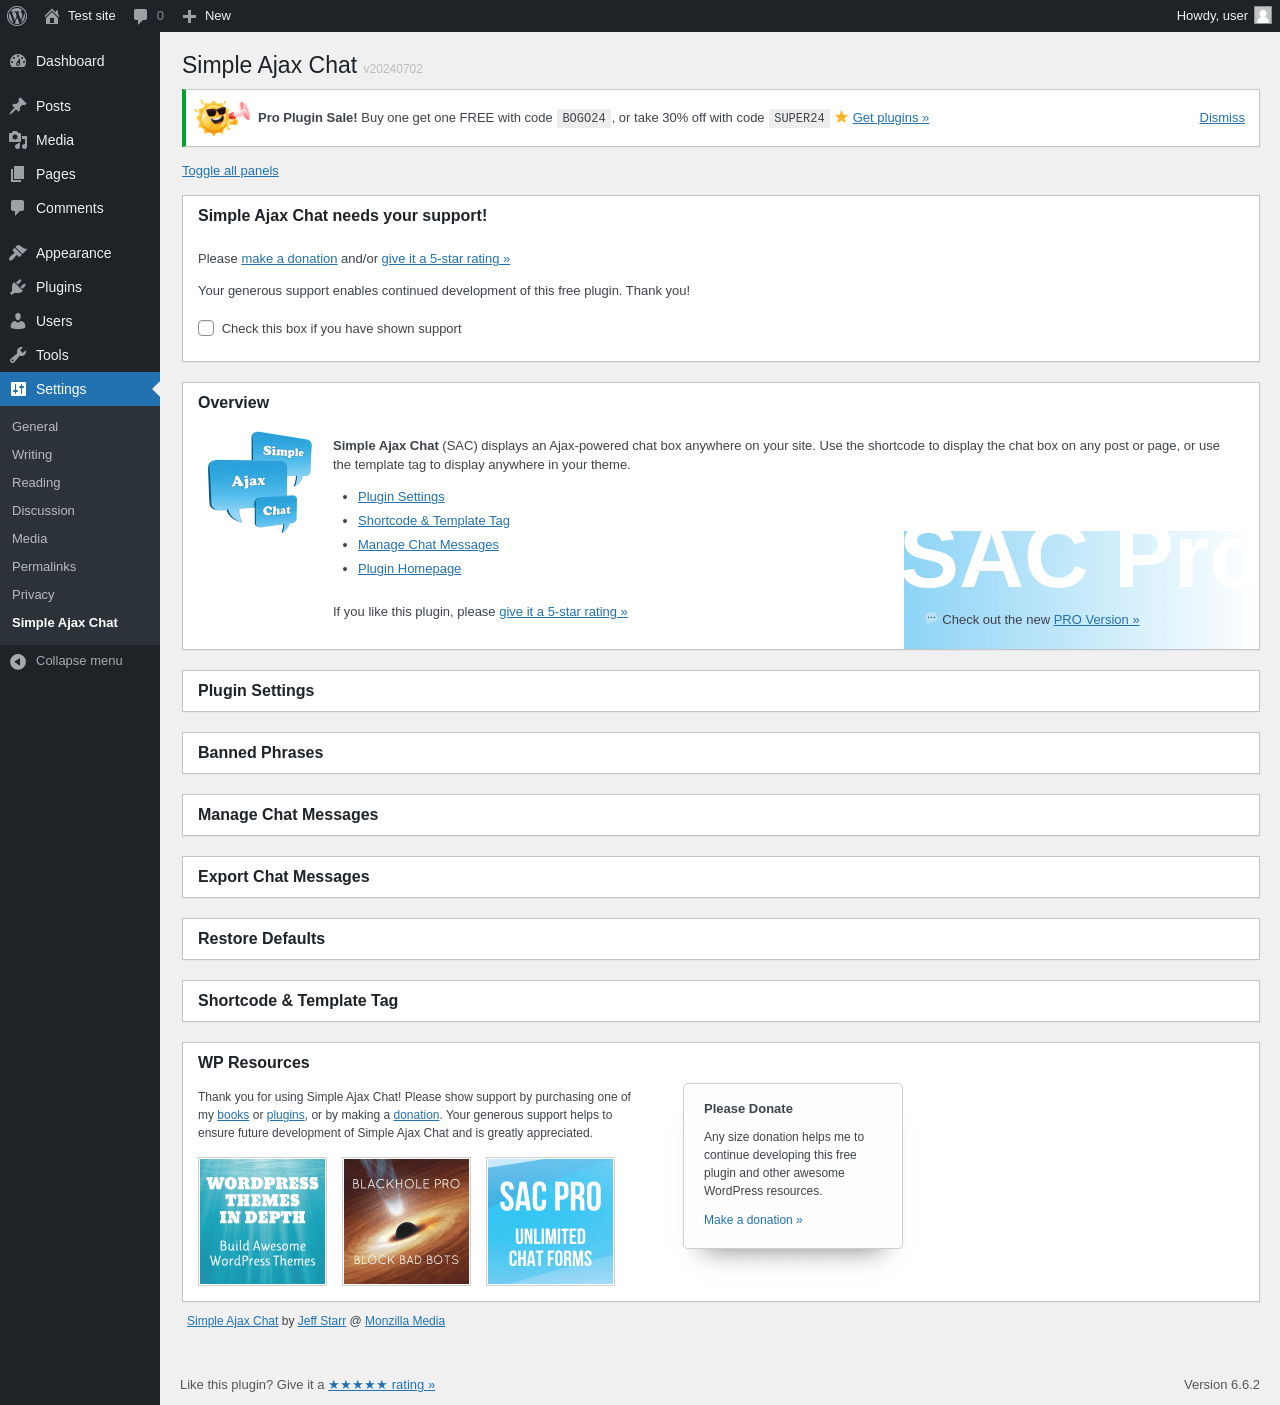
Task: Click Shortcode & Template Tag overview link
Action: tap(434, 521)
